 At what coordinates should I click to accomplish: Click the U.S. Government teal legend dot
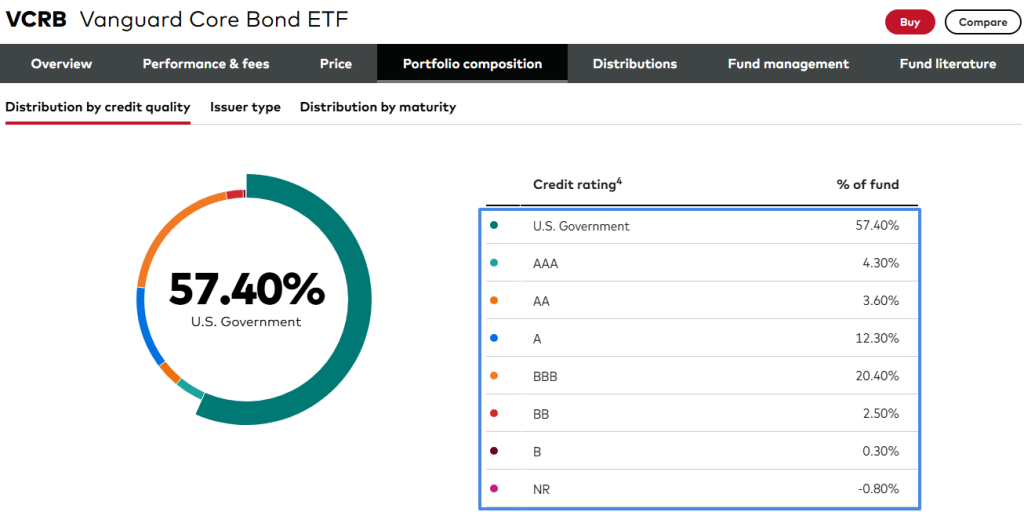494,226
